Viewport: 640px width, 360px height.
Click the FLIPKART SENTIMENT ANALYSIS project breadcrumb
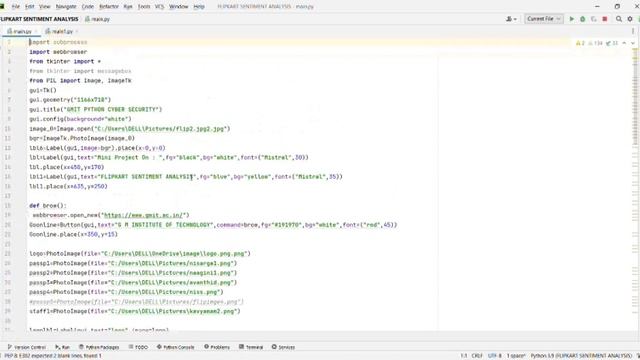click(x=39, y=19)
